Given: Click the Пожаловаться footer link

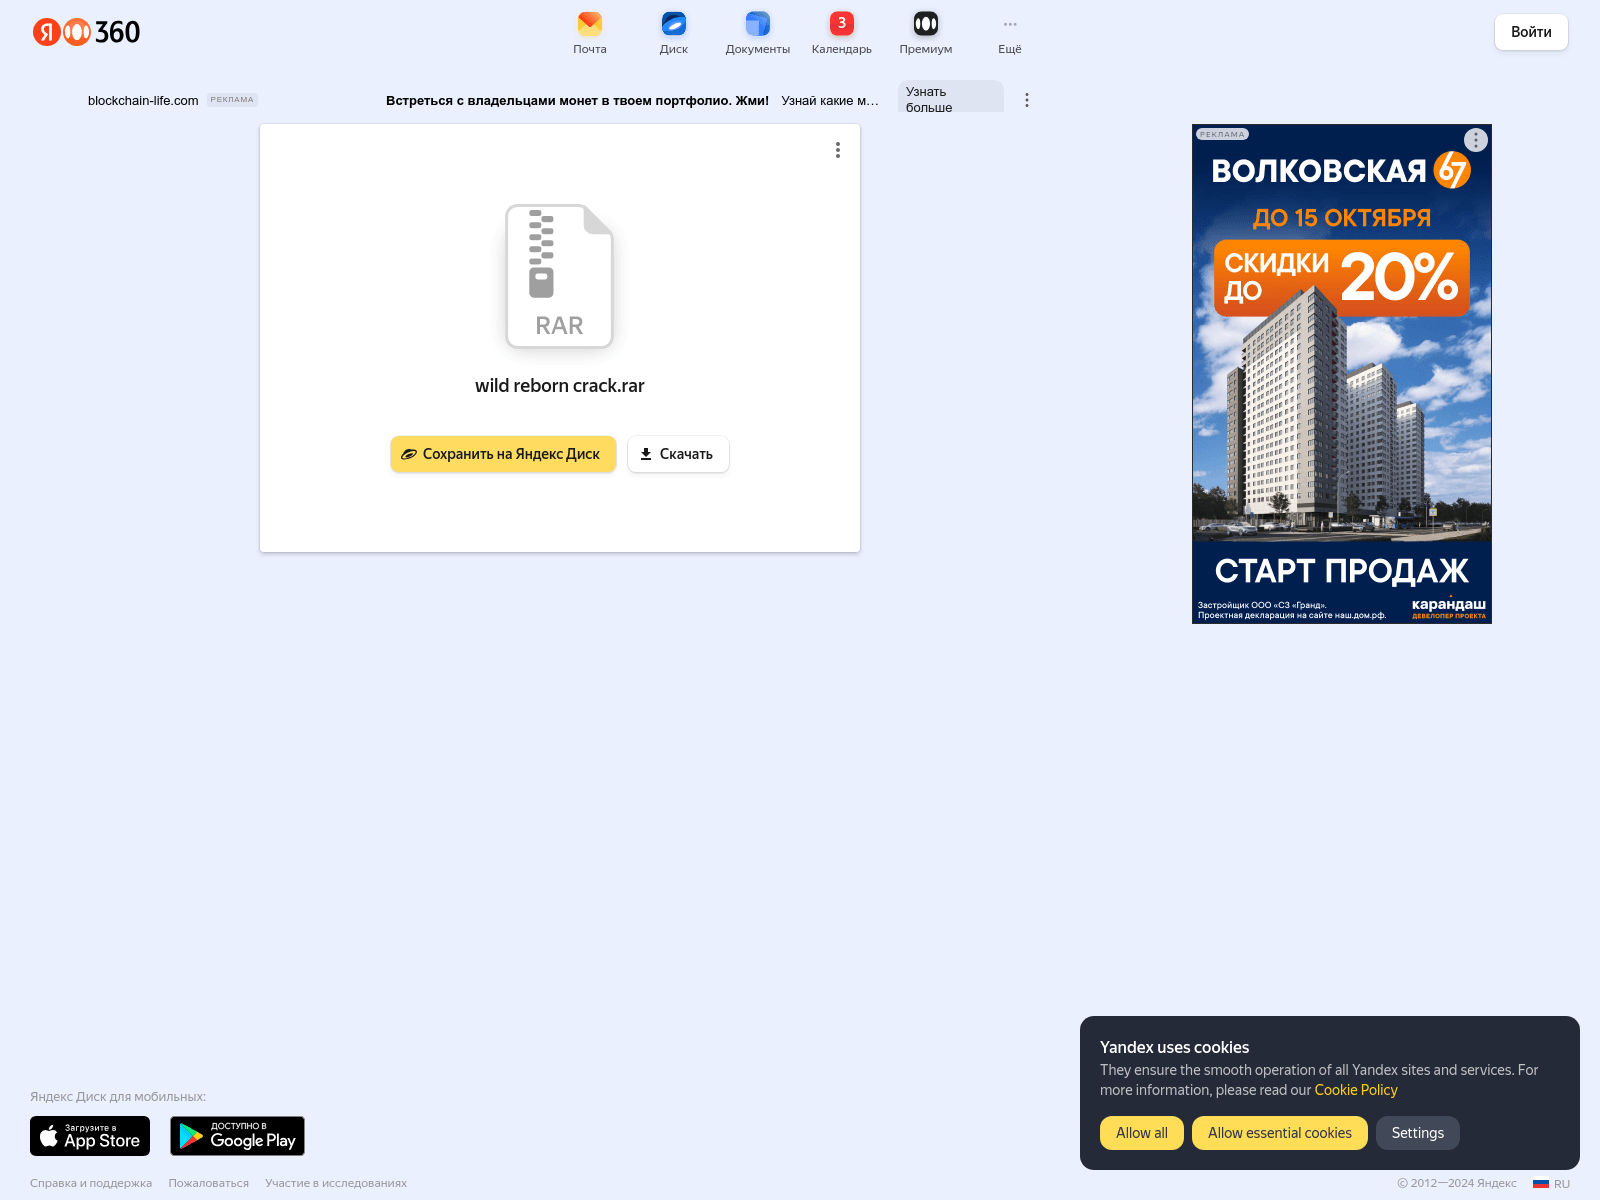Looking at the screenshot, I should 209,1183.
